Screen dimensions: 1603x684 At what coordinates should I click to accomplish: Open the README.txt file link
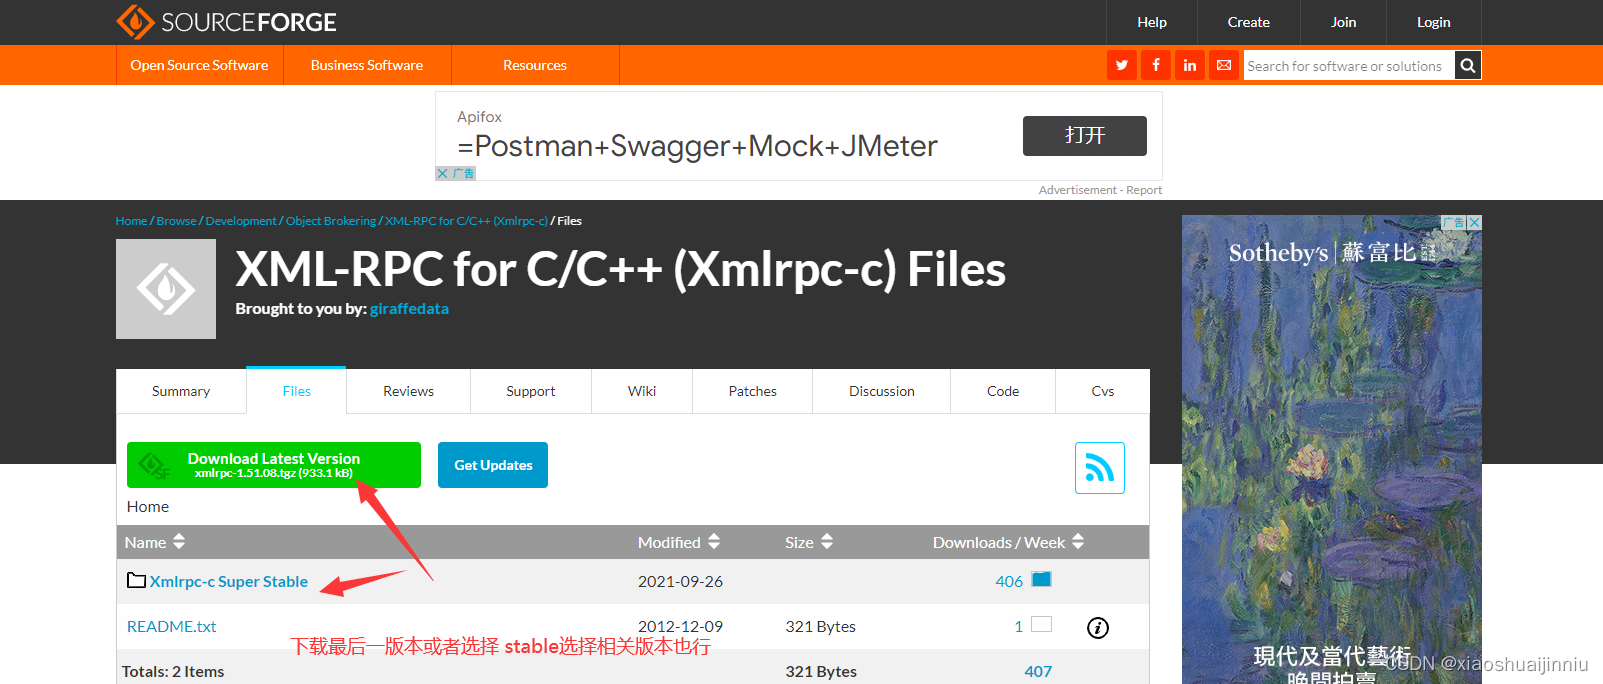point(171,626)
